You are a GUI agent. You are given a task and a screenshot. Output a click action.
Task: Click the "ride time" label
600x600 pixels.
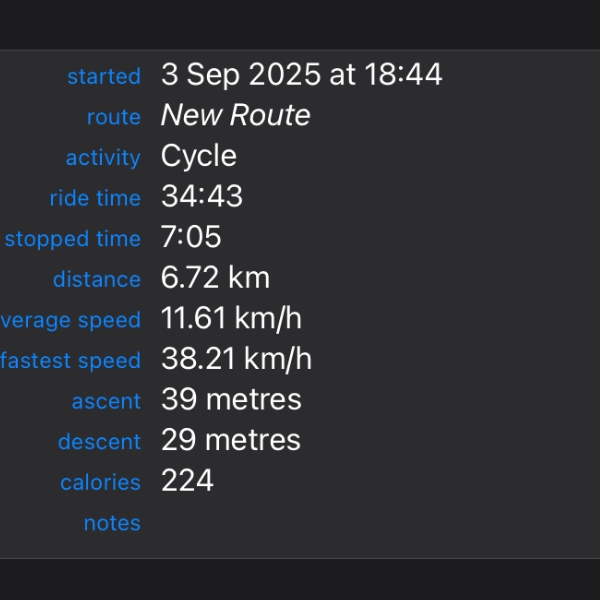[95, 198]
